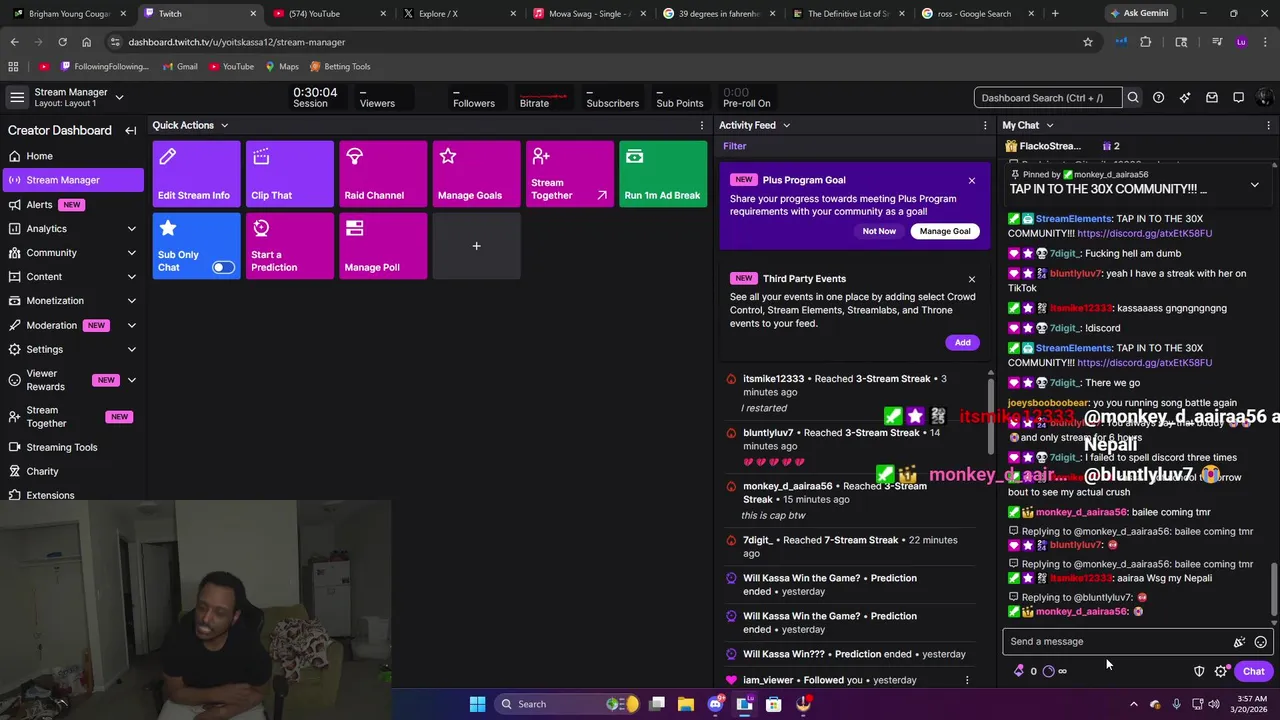Expand the Analytics sidebar section
1280x720 pixels.
click(131, 229)
